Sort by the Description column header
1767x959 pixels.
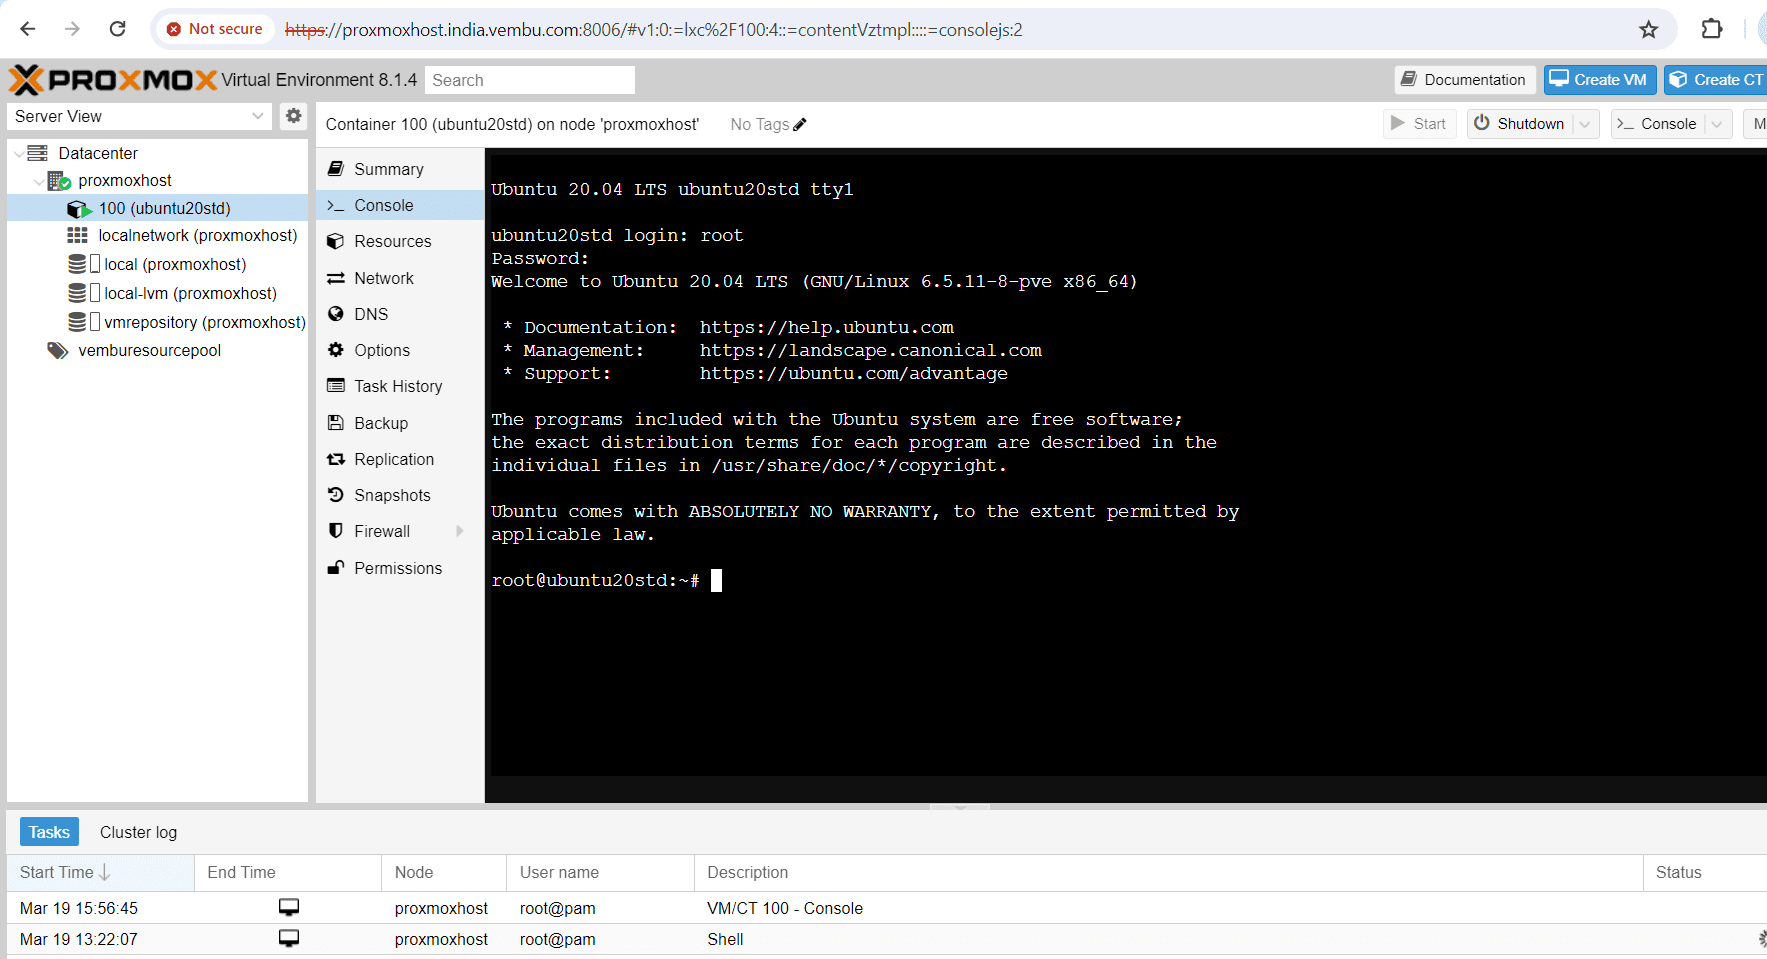coord(1168,872)
